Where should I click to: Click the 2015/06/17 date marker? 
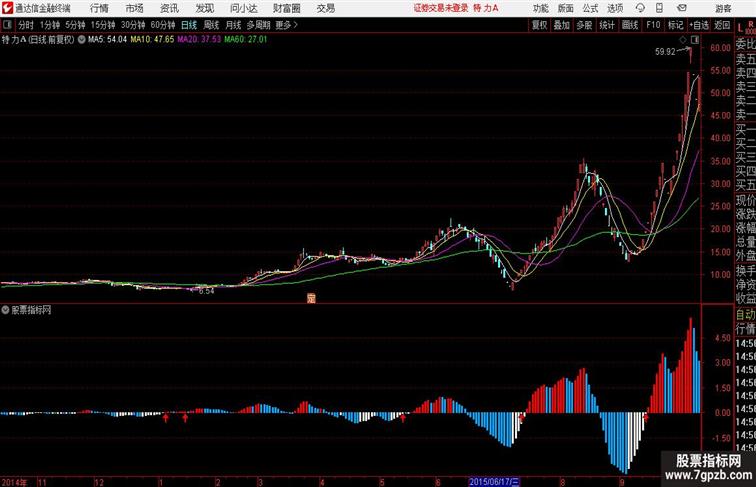click(494, 482)
